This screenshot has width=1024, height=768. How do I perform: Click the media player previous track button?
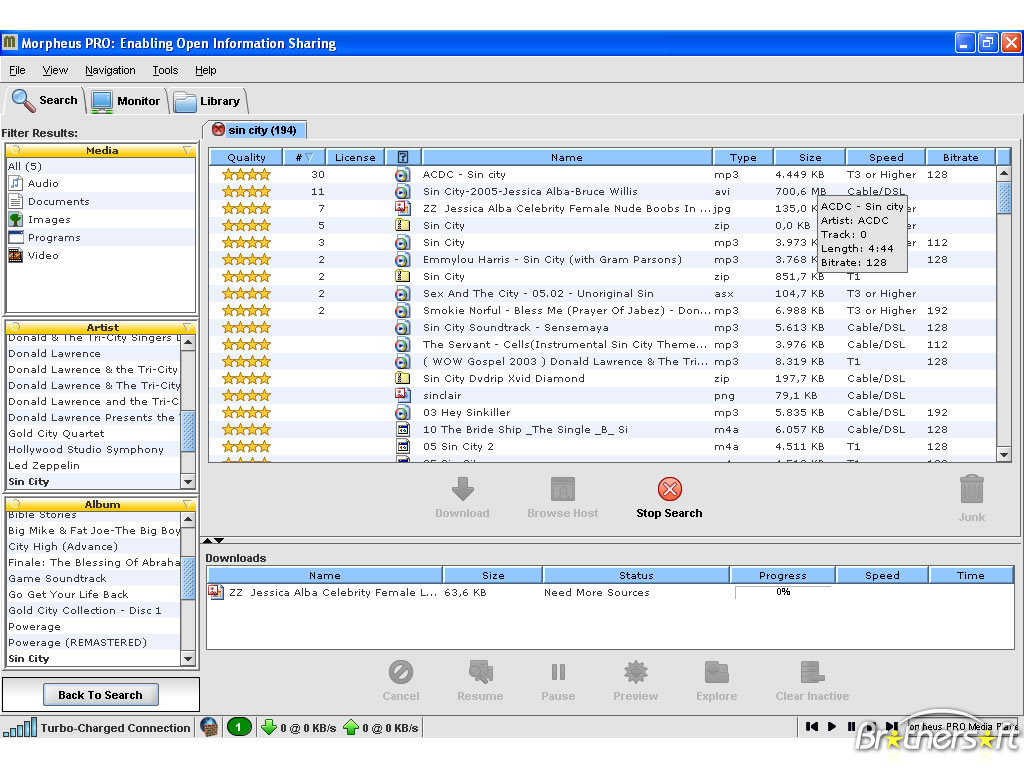[x=812, y=726]
